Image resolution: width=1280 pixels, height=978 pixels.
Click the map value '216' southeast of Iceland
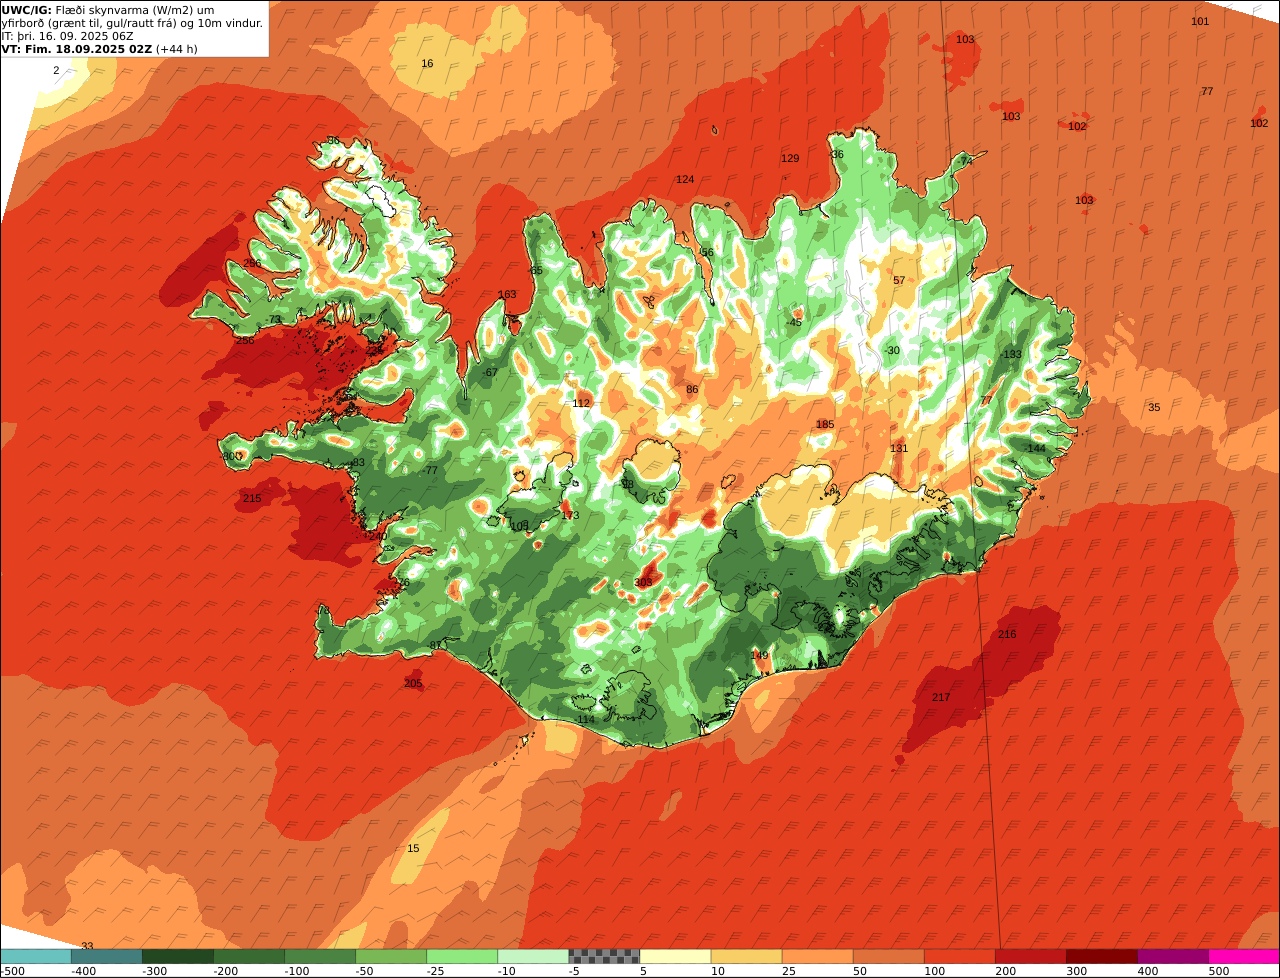pyautogui.click(x=1007, y=635)
